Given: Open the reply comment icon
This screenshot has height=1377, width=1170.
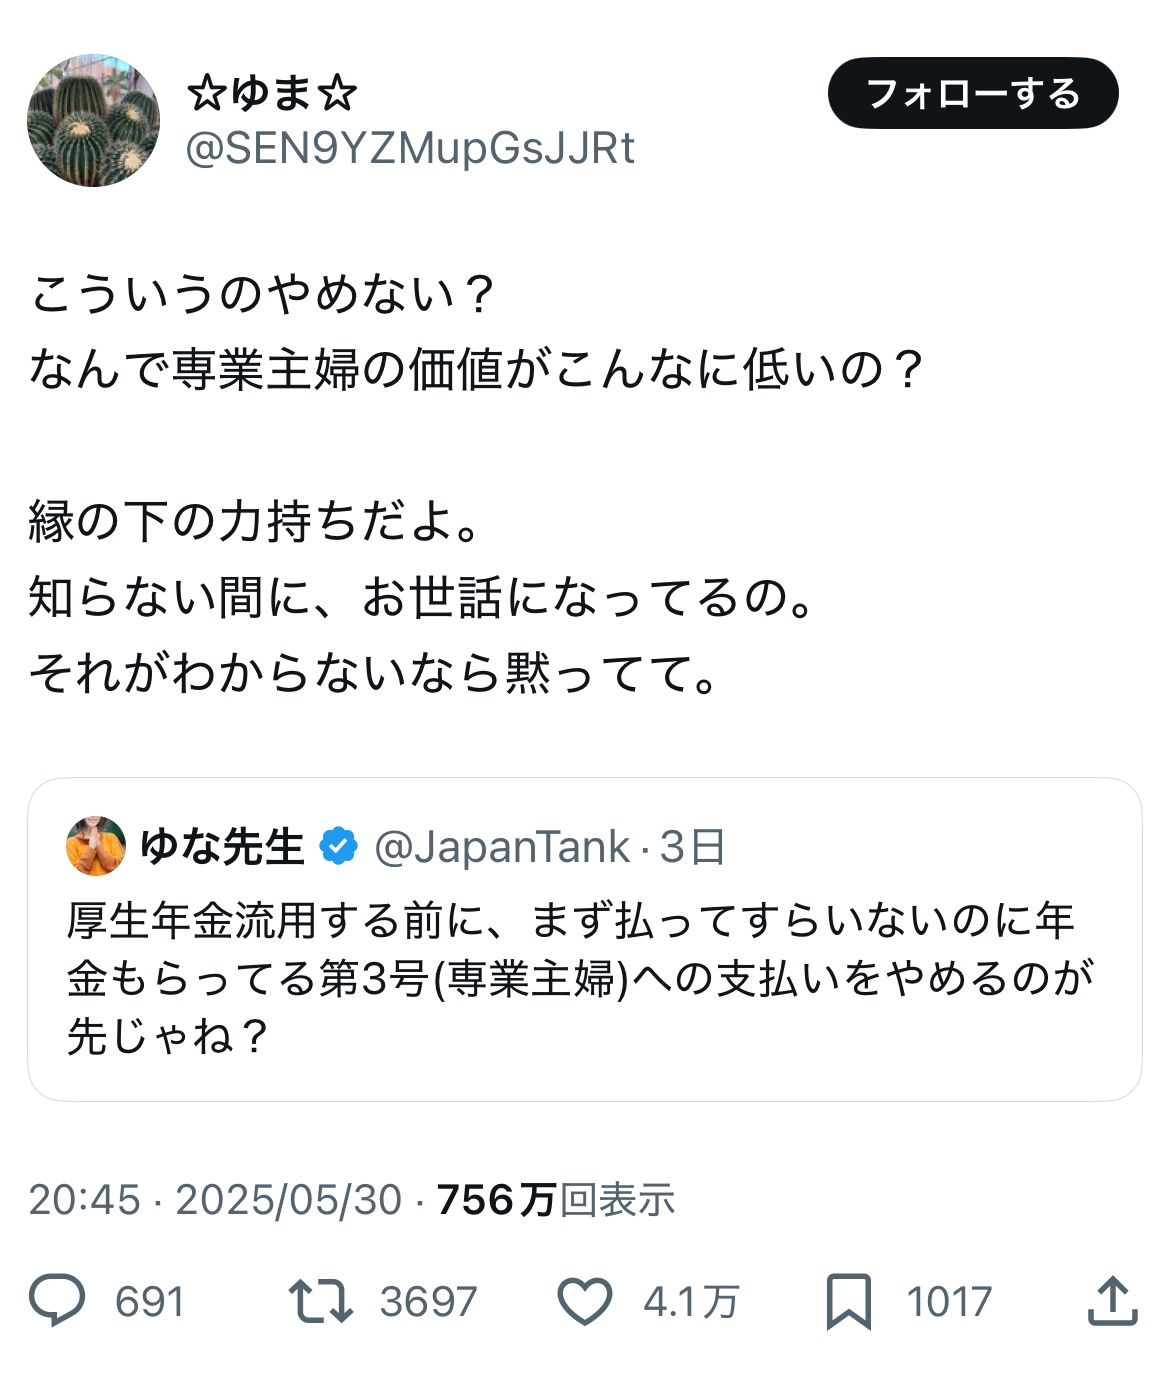Looking at the screenshot, I should click(57, 1301).
